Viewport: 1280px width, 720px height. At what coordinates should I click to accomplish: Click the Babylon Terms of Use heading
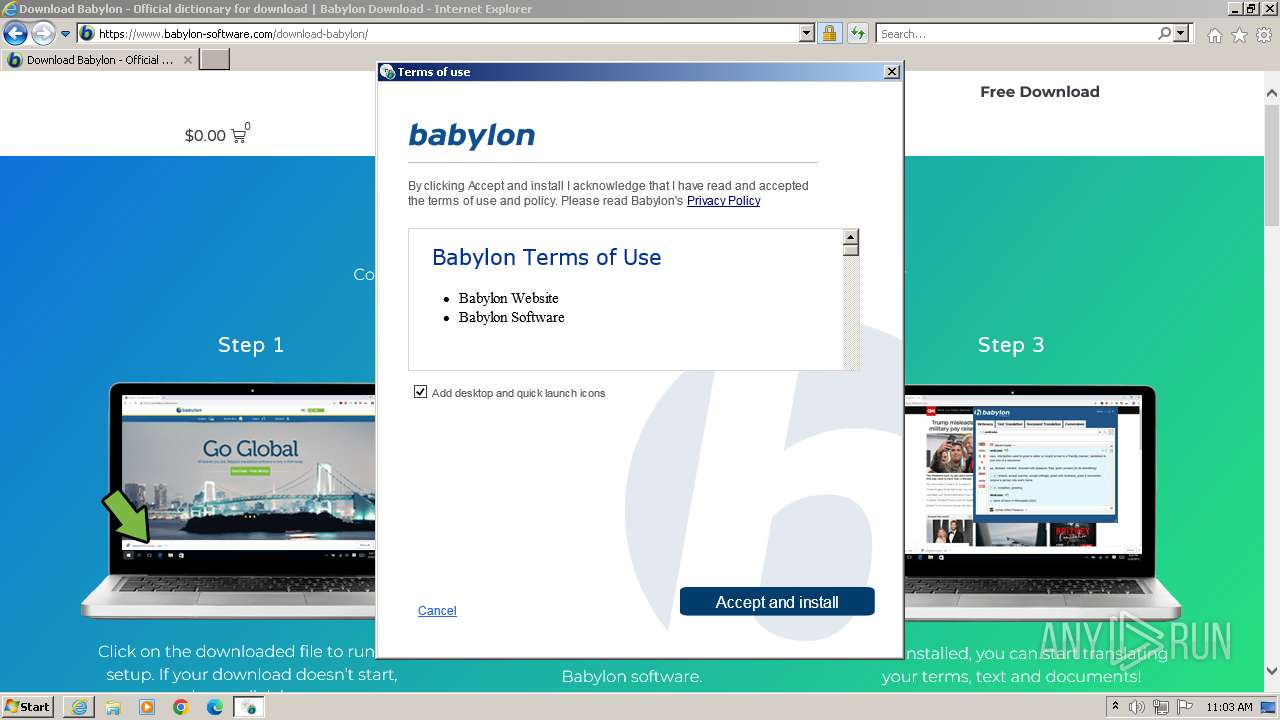click(x=546, y=257)
